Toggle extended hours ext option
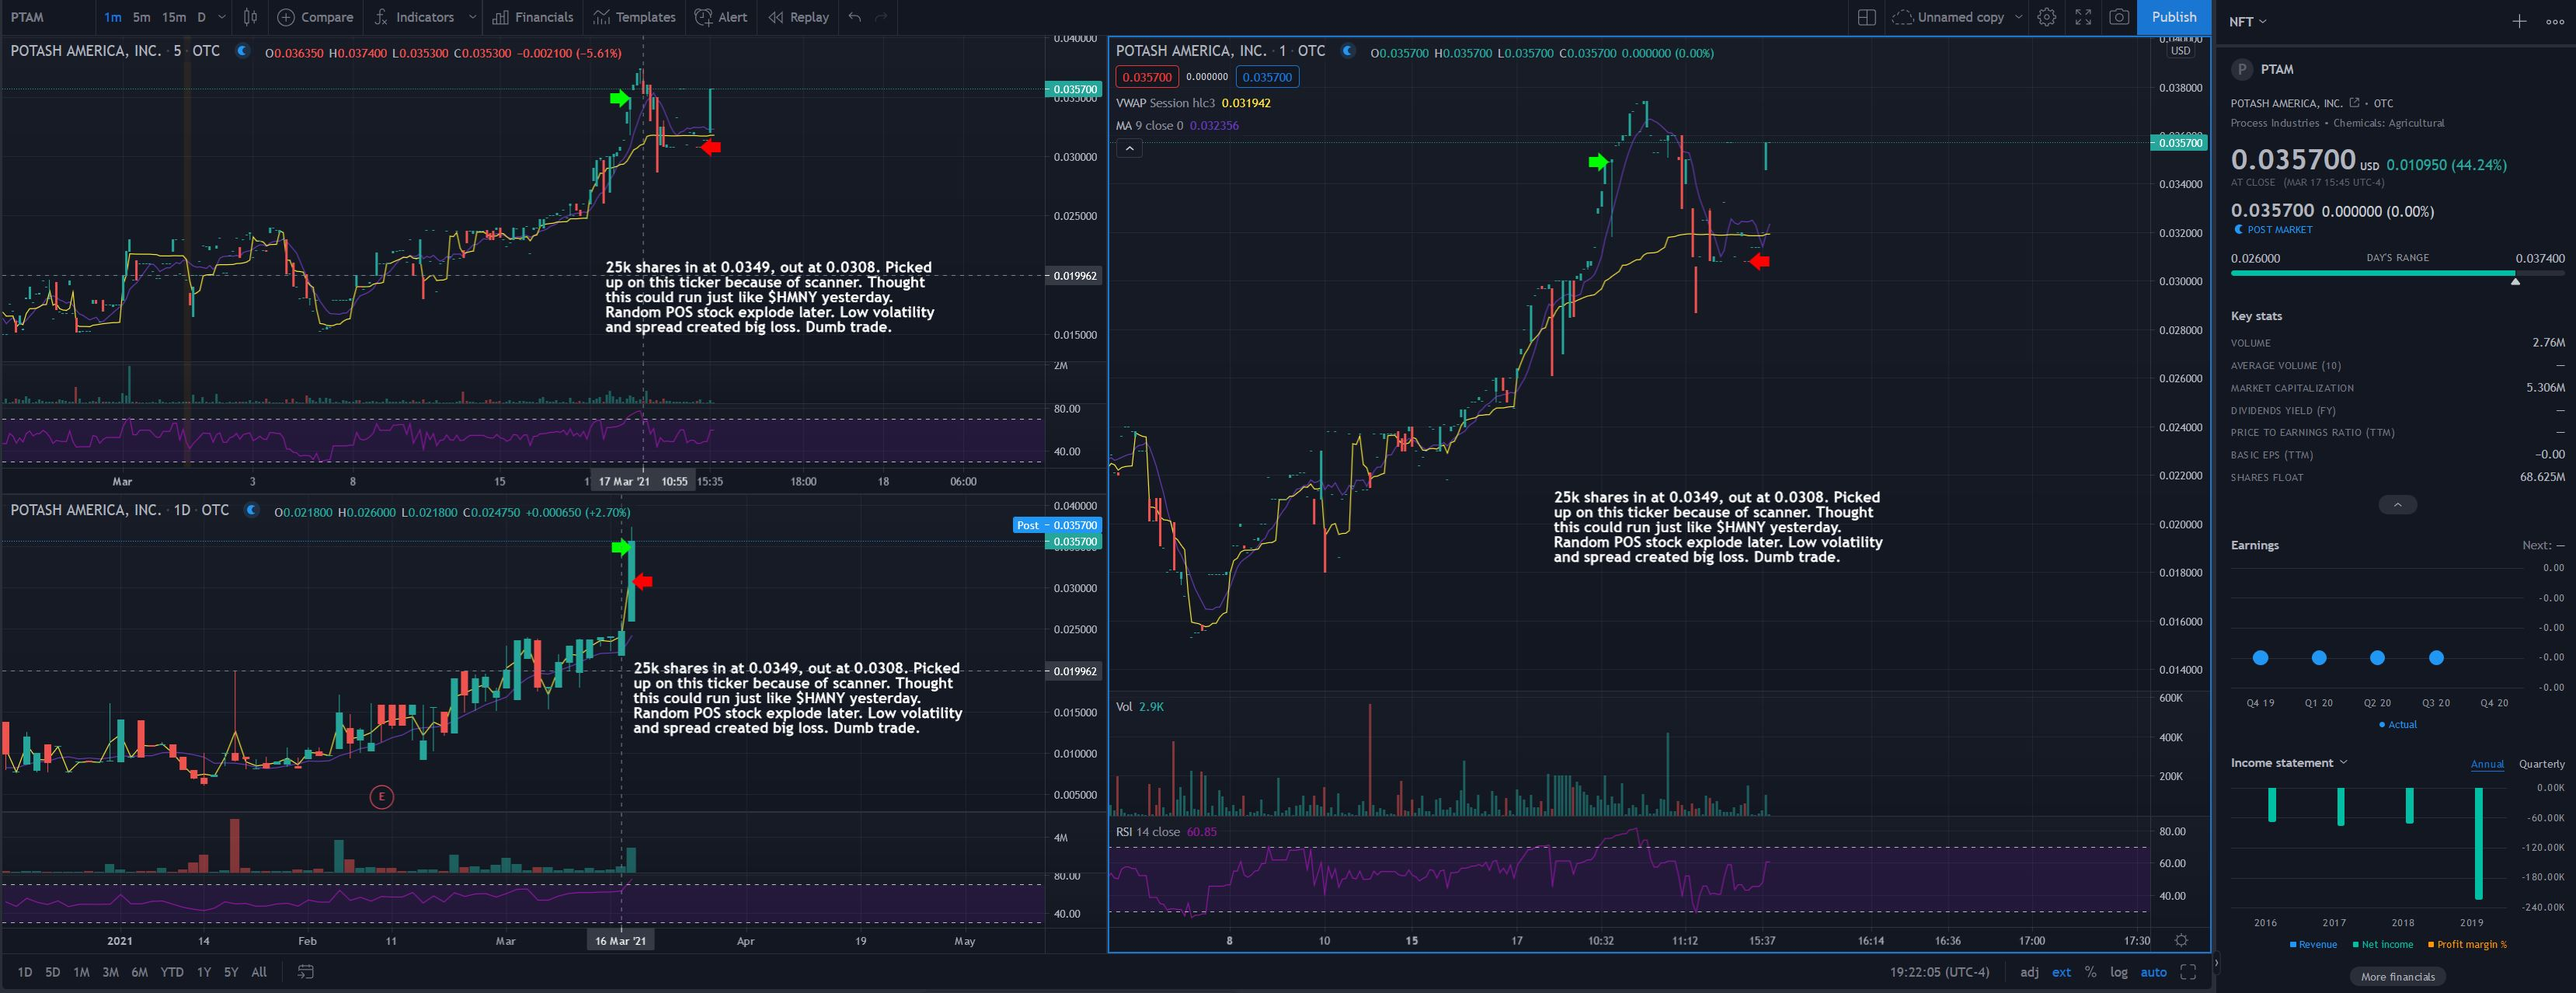 (x=2061, y=972)
